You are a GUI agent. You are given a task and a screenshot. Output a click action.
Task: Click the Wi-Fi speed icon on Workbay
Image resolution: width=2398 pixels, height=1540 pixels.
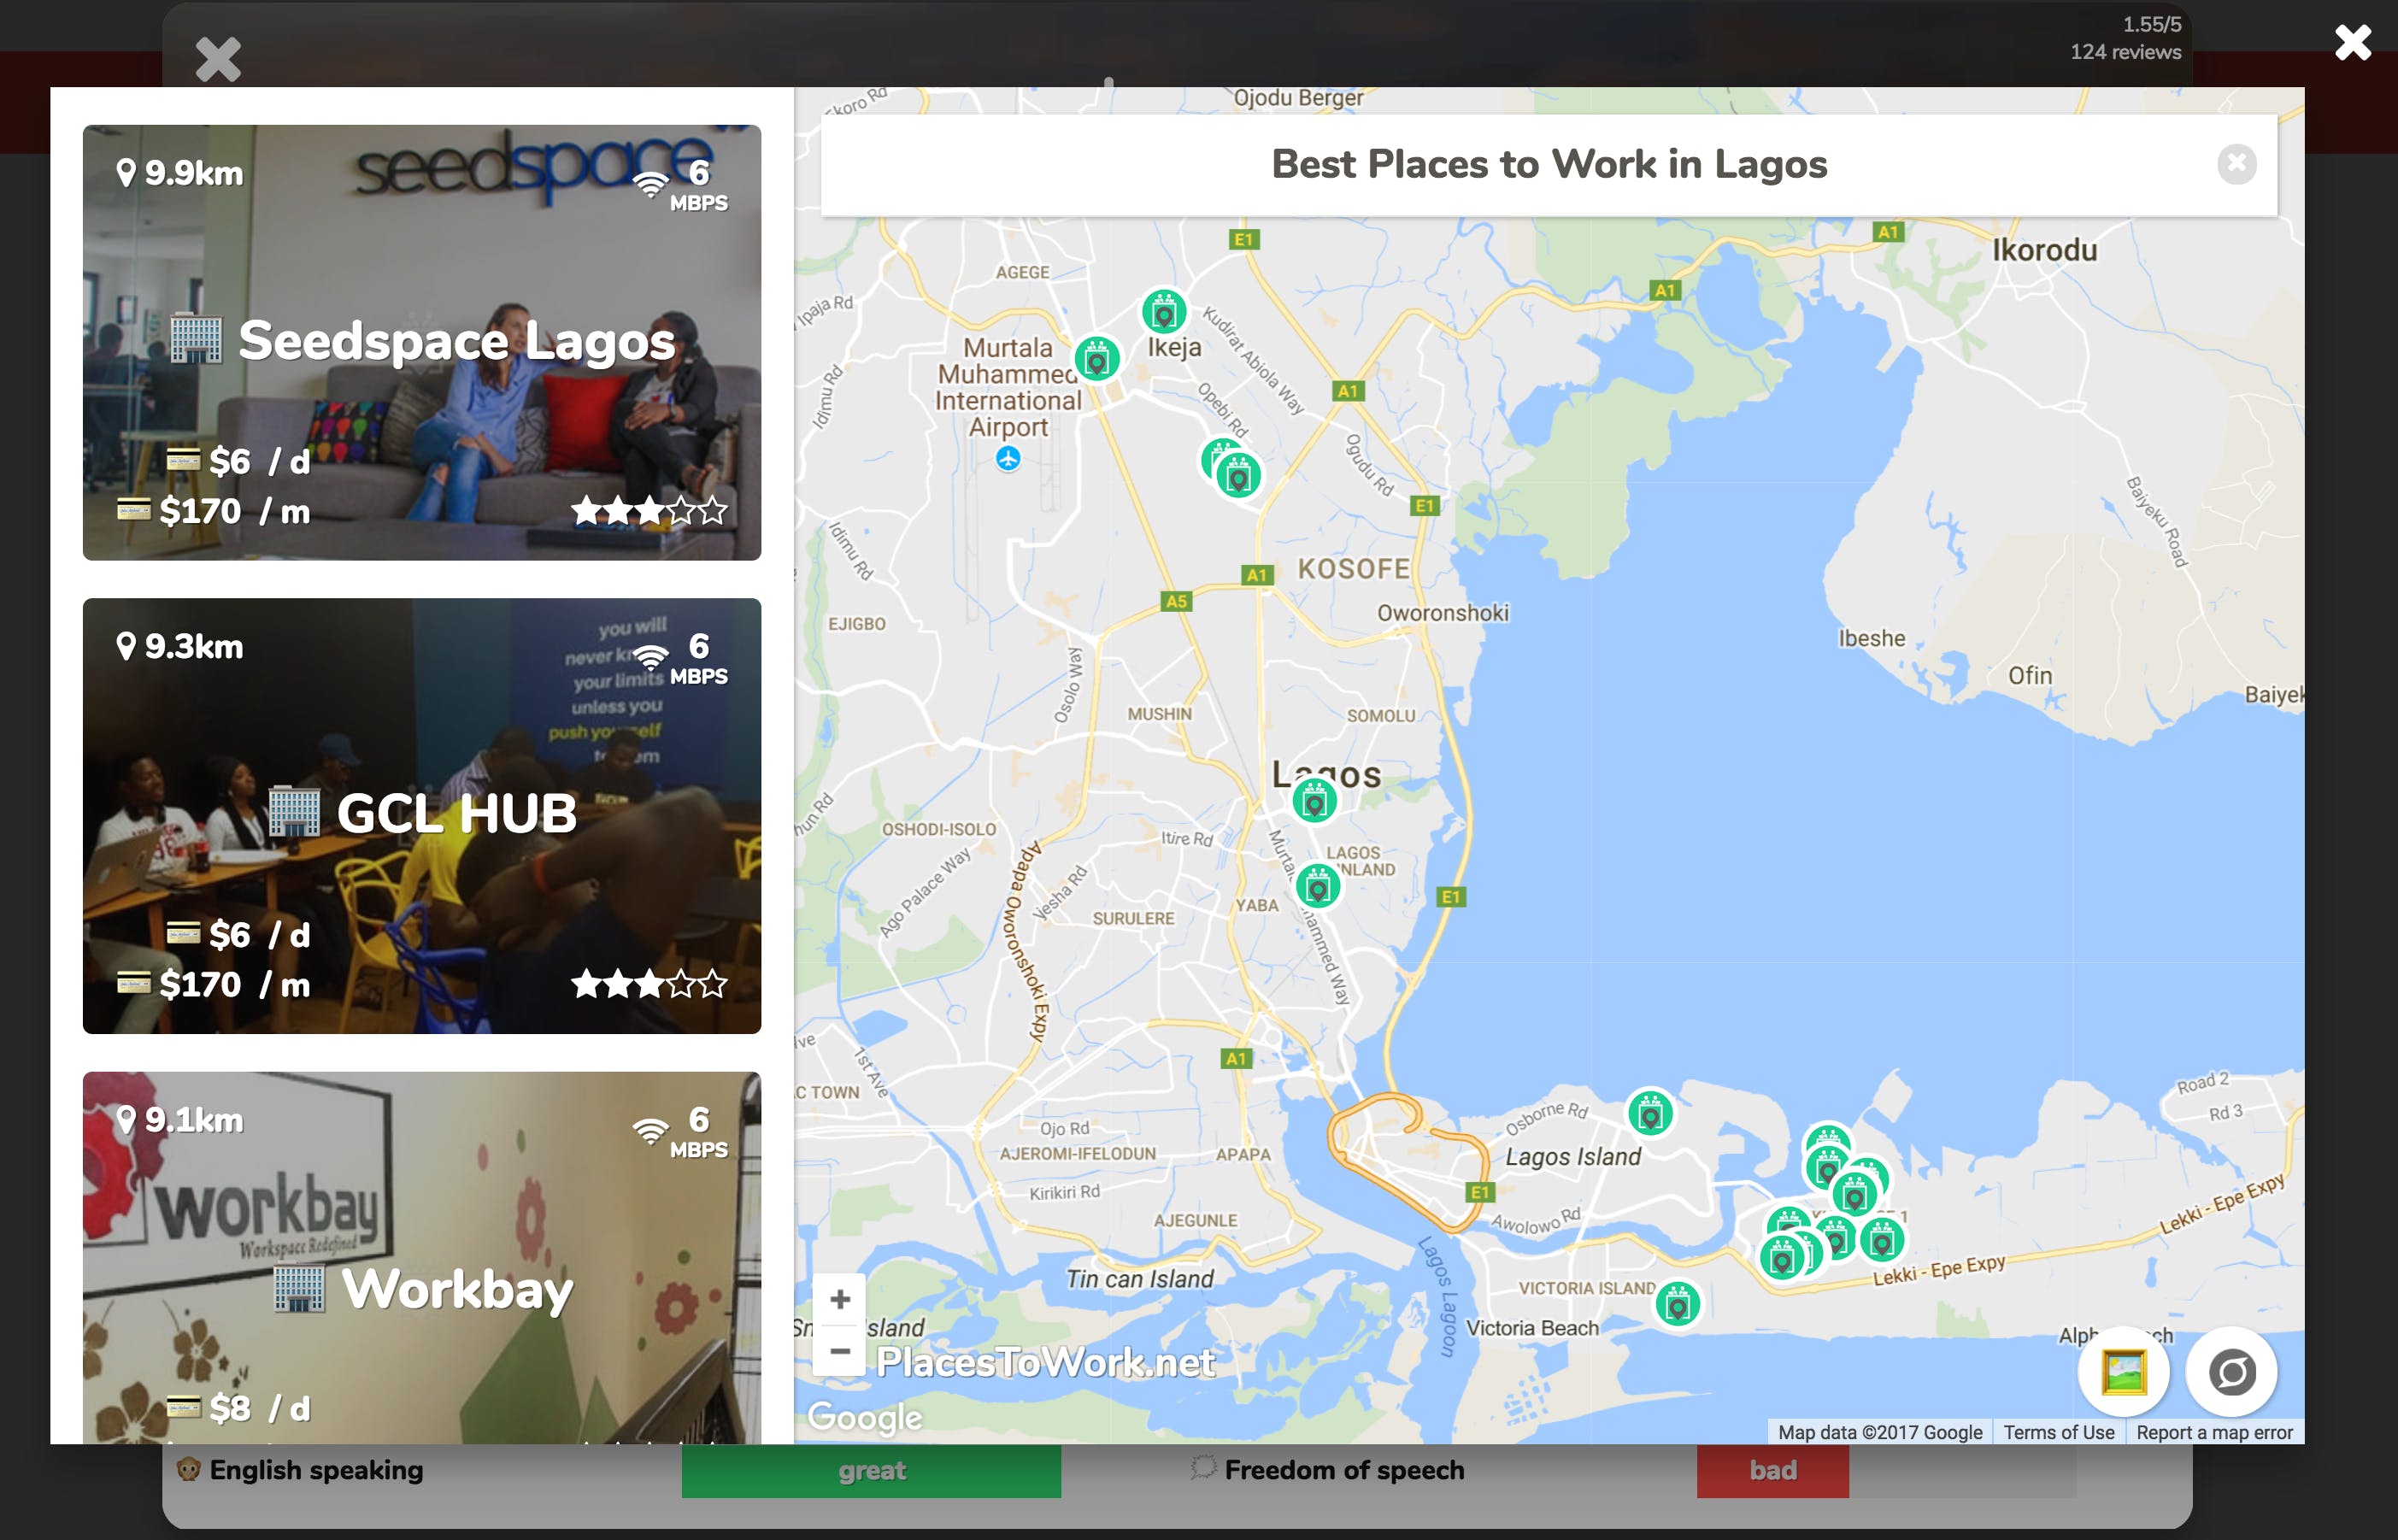pyautogui.click(x=650, y=1131)
